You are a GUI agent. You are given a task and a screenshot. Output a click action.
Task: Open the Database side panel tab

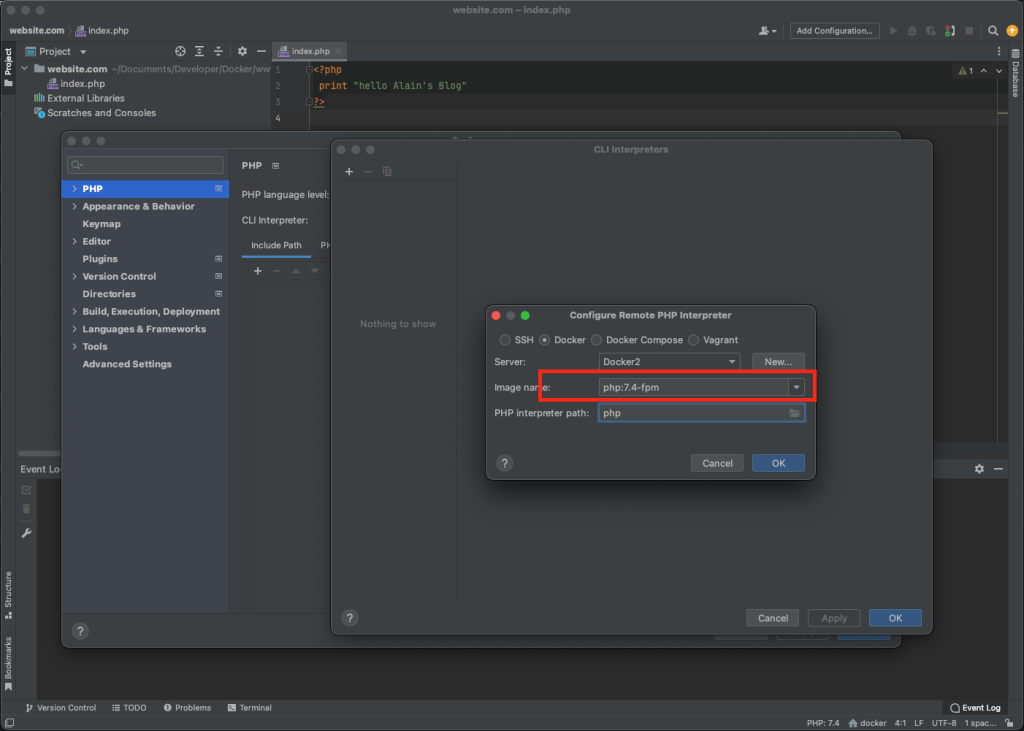coord(1016,73)
